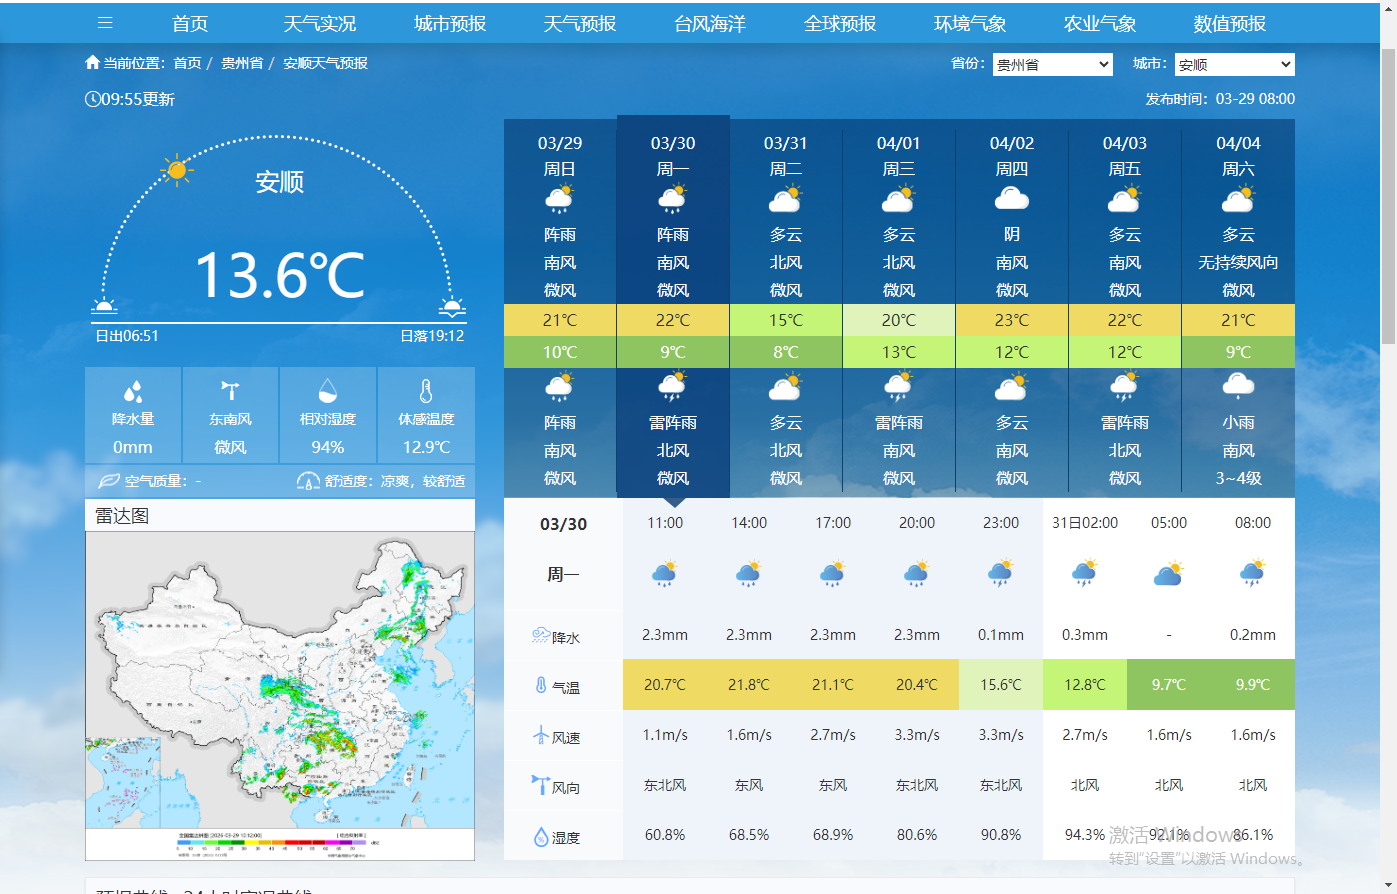Click the home icon in breadcrumb

[x=93, y=63]
